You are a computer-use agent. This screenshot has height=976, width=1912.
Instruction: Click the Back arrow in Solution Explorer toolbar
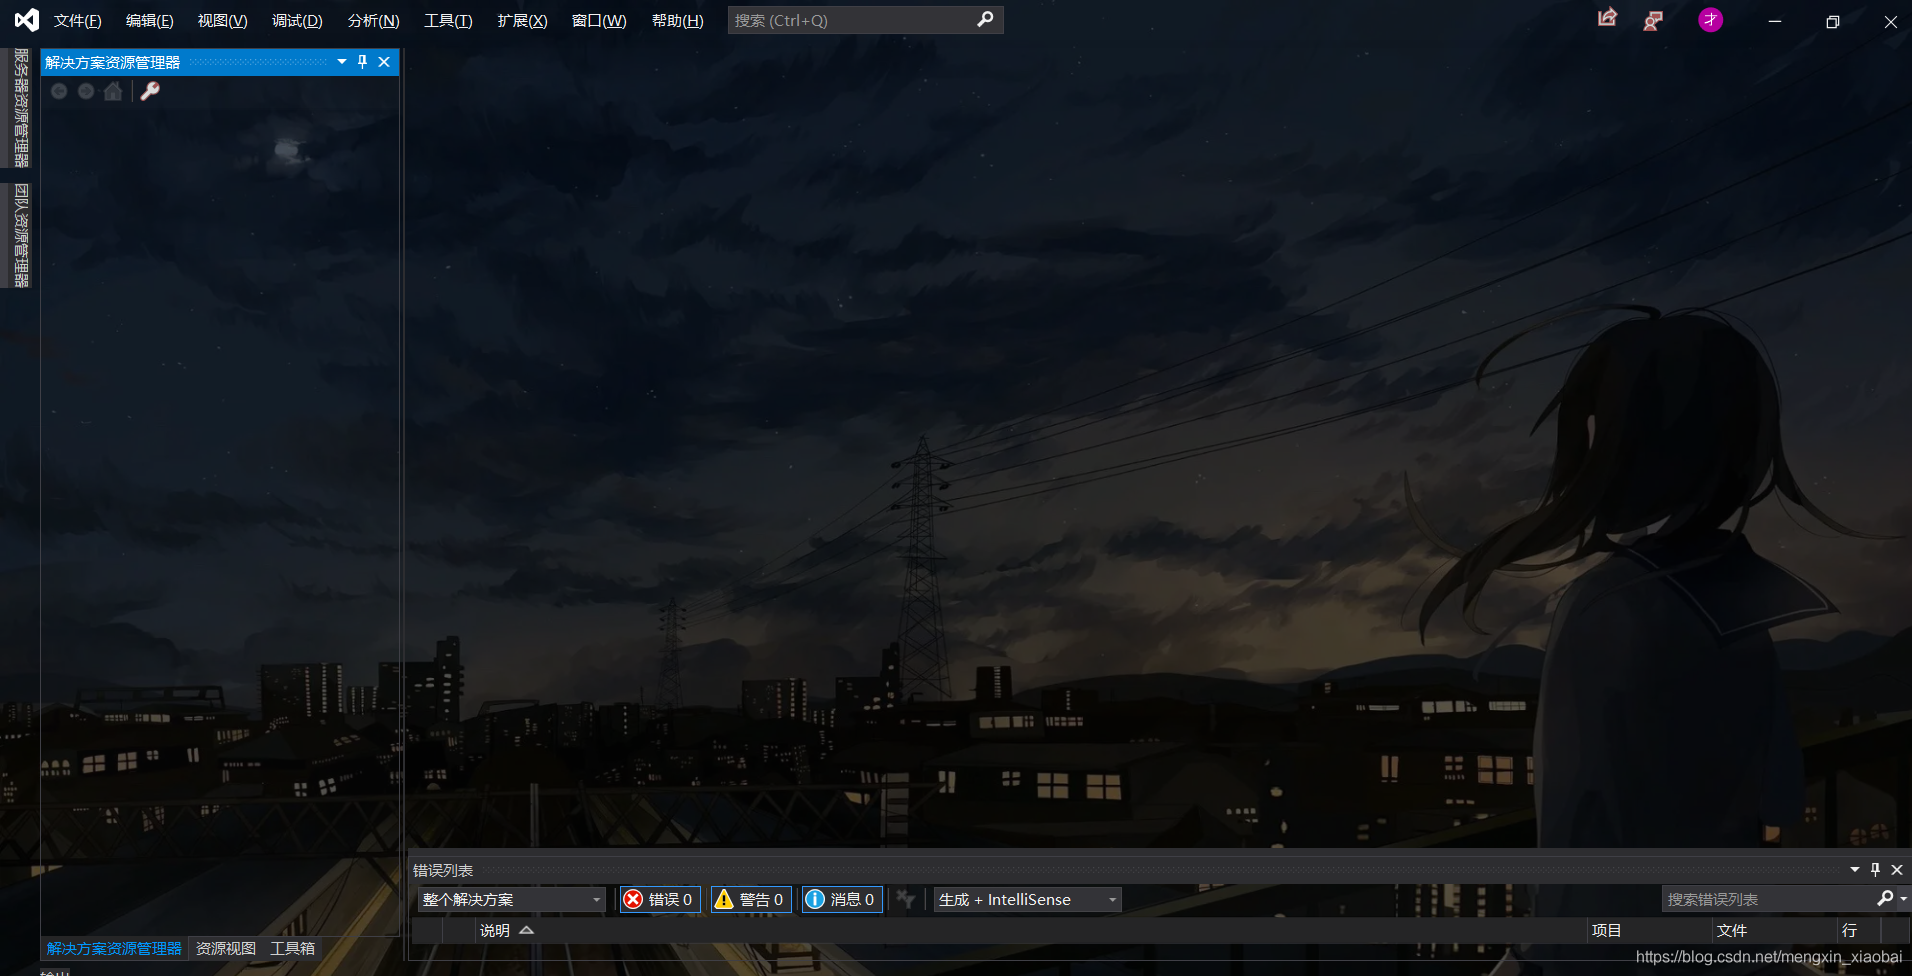[59, 92]
